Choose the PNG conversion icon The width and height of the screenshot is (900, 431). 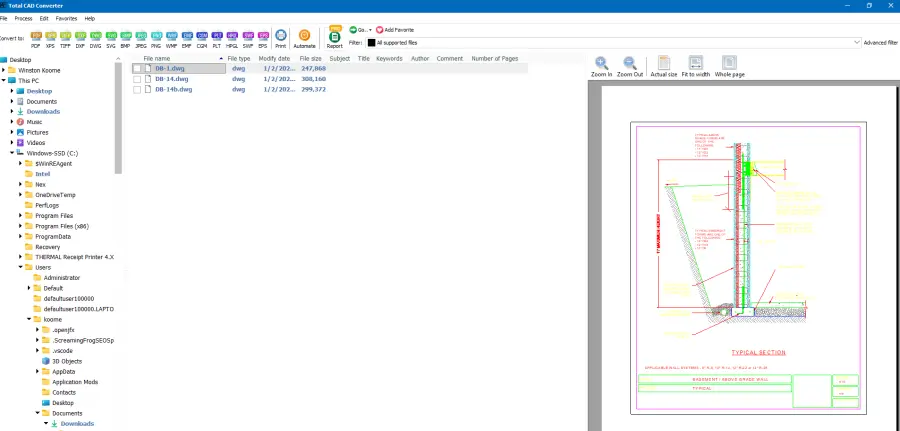click(x=156, y=38)
